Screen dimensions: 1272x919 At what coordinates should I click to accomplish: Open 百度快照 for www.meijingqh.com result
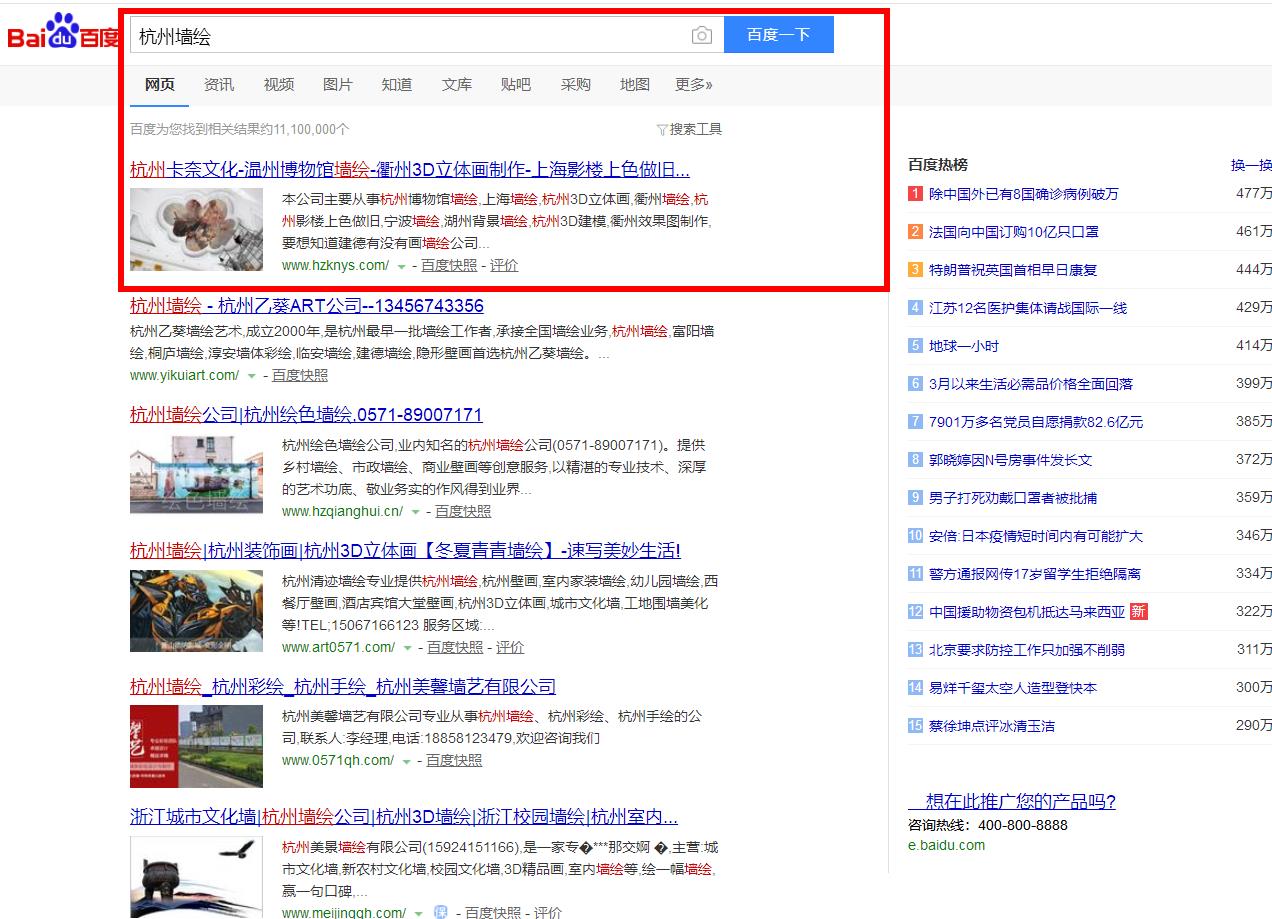click(493, 913)
